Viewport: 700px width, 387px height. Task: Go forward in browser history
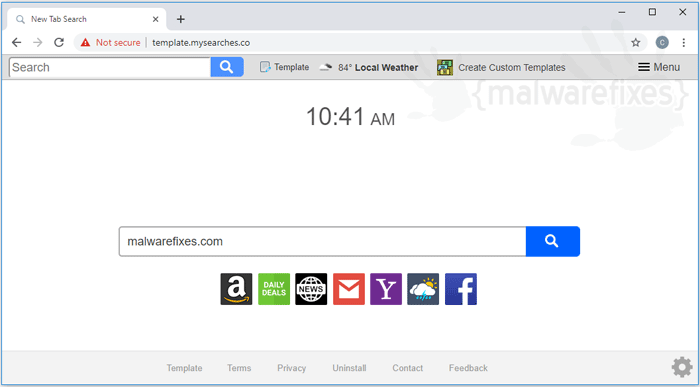pos(38,42)
